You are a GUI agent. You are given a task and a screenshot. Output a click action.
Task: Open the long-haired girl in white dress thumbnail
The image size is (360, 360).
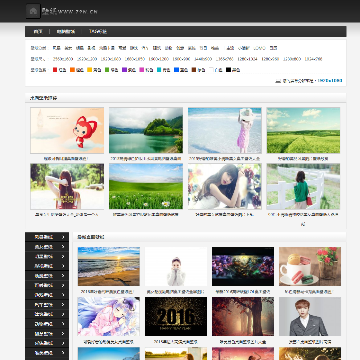(225, 186)
